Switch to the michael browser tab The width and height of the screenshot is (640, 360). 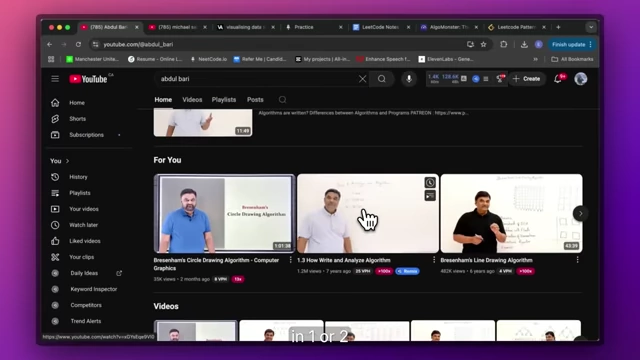click(177, 27)
